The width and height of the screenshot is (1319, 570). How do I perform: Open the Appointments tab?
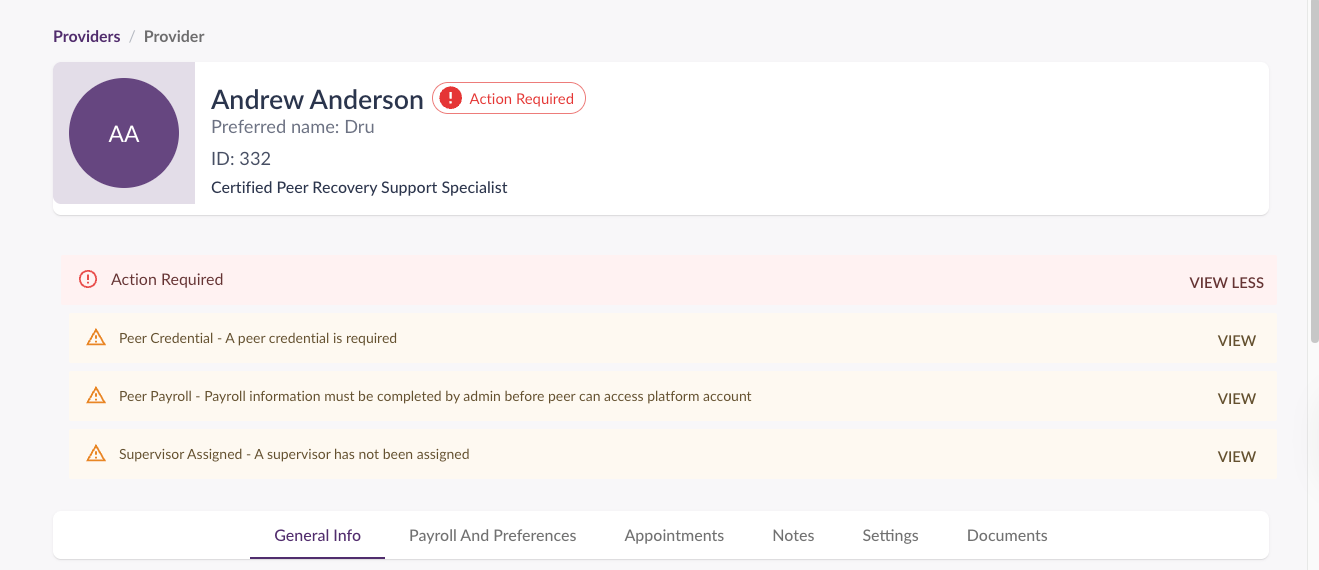tap(674, 535)
